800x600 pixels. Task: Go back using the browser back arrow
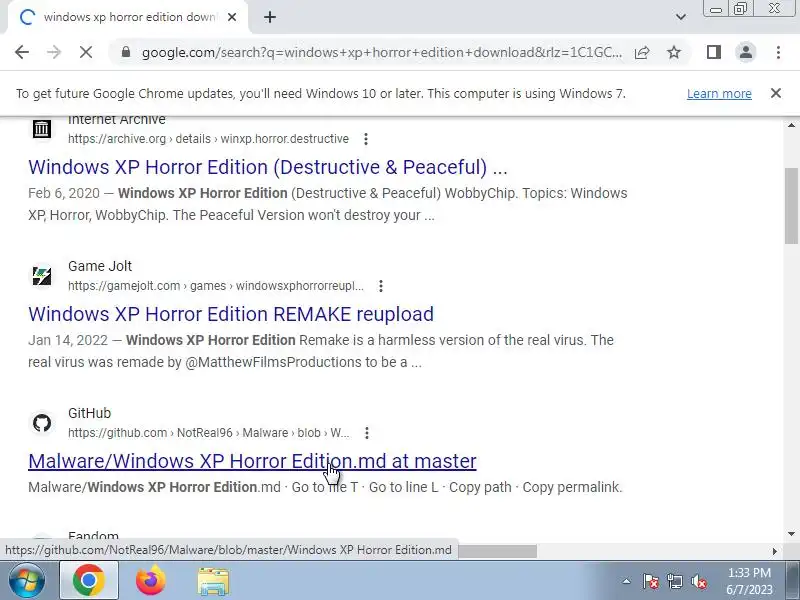(22, 52)
